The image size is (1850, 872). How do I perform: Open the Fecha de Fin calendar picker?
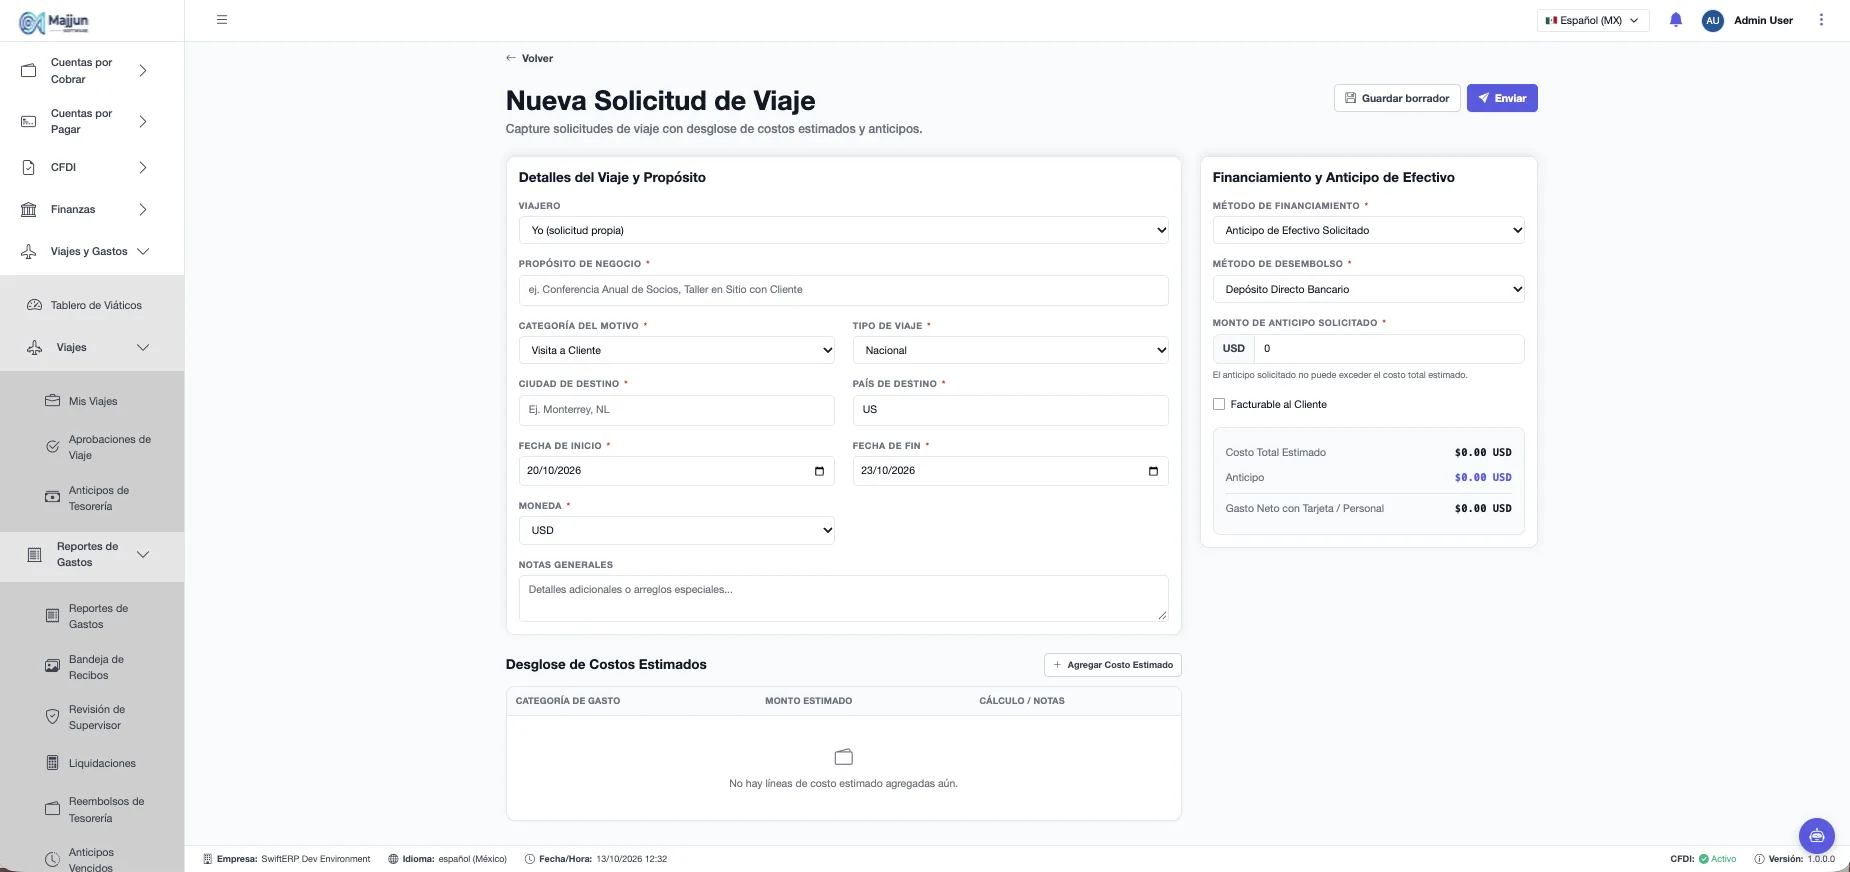pyautogui.click(x=1153, y=471)
